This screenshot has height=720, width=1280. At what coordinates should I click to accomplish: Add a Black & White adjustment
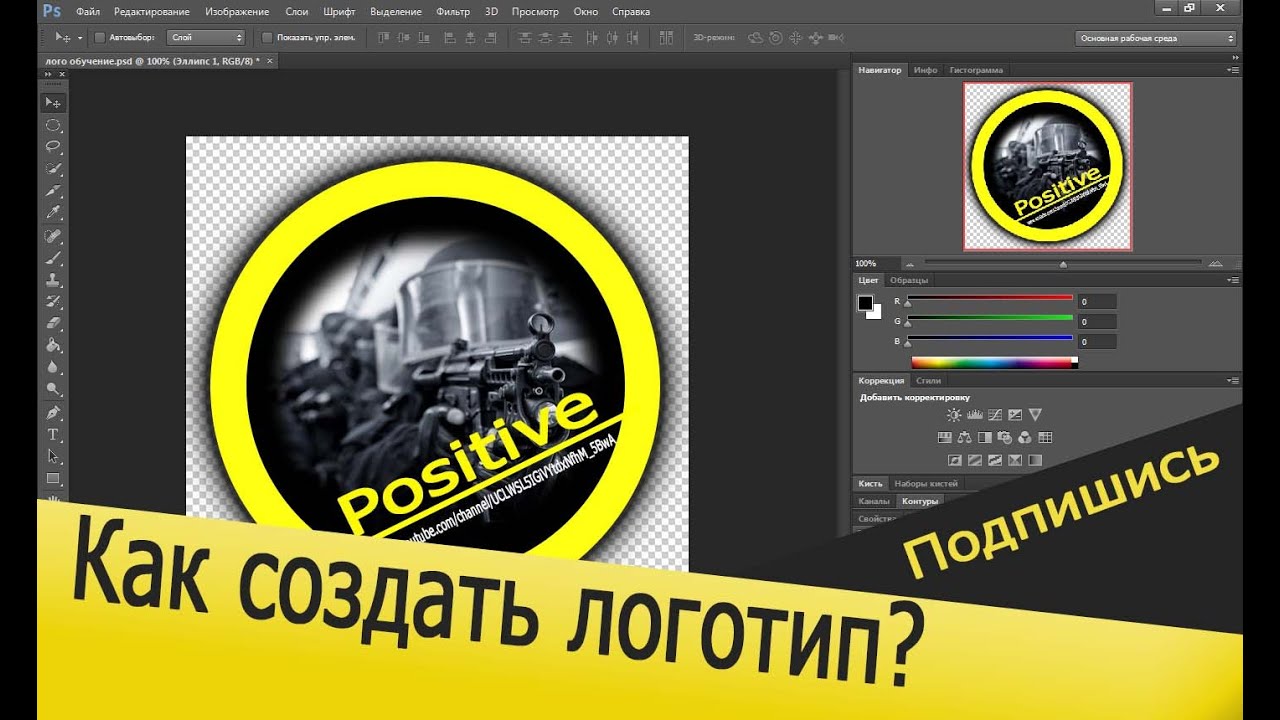[x=984, y=437]
